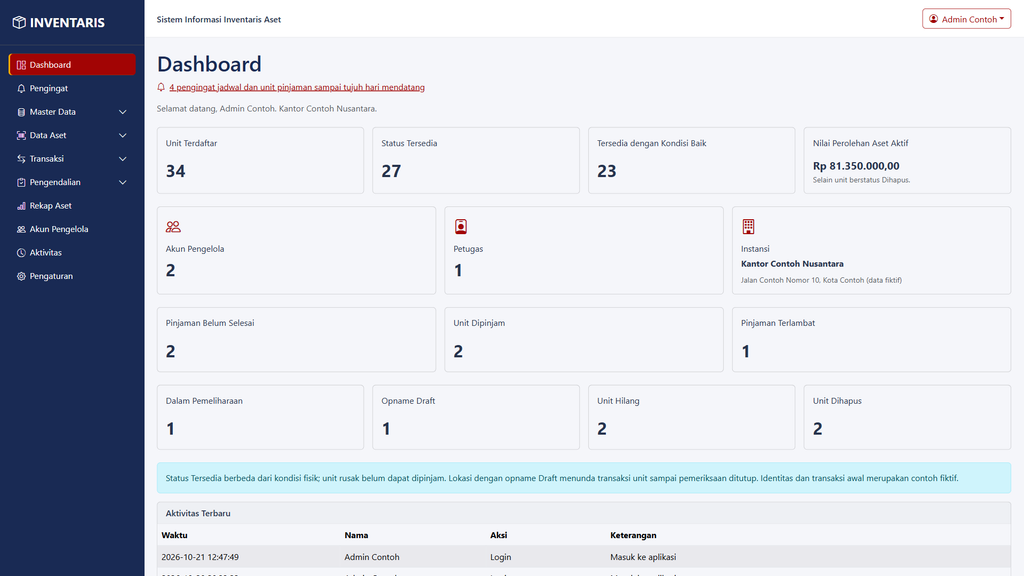Click the Aksi column header

point(498,535)
